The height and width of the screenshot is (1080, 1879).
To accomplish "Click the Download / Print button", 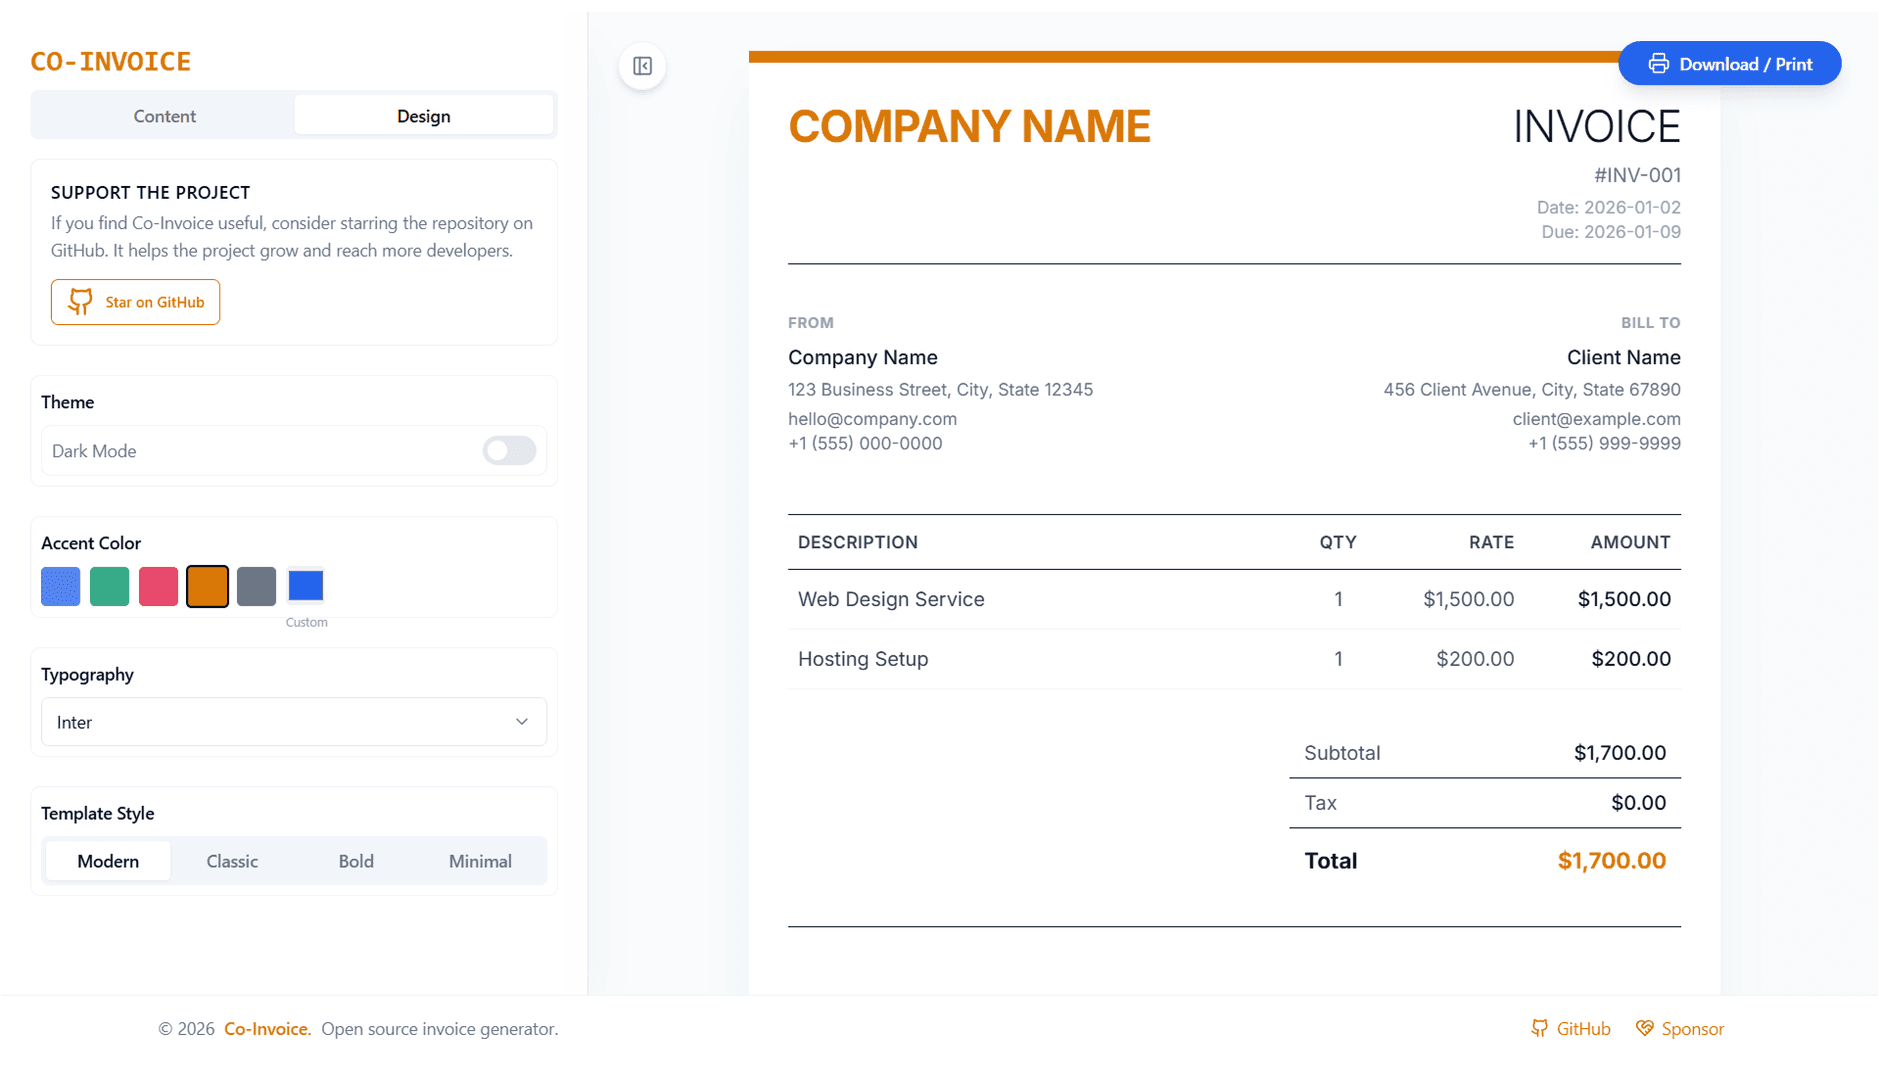I will click(x=1729, y=63).
